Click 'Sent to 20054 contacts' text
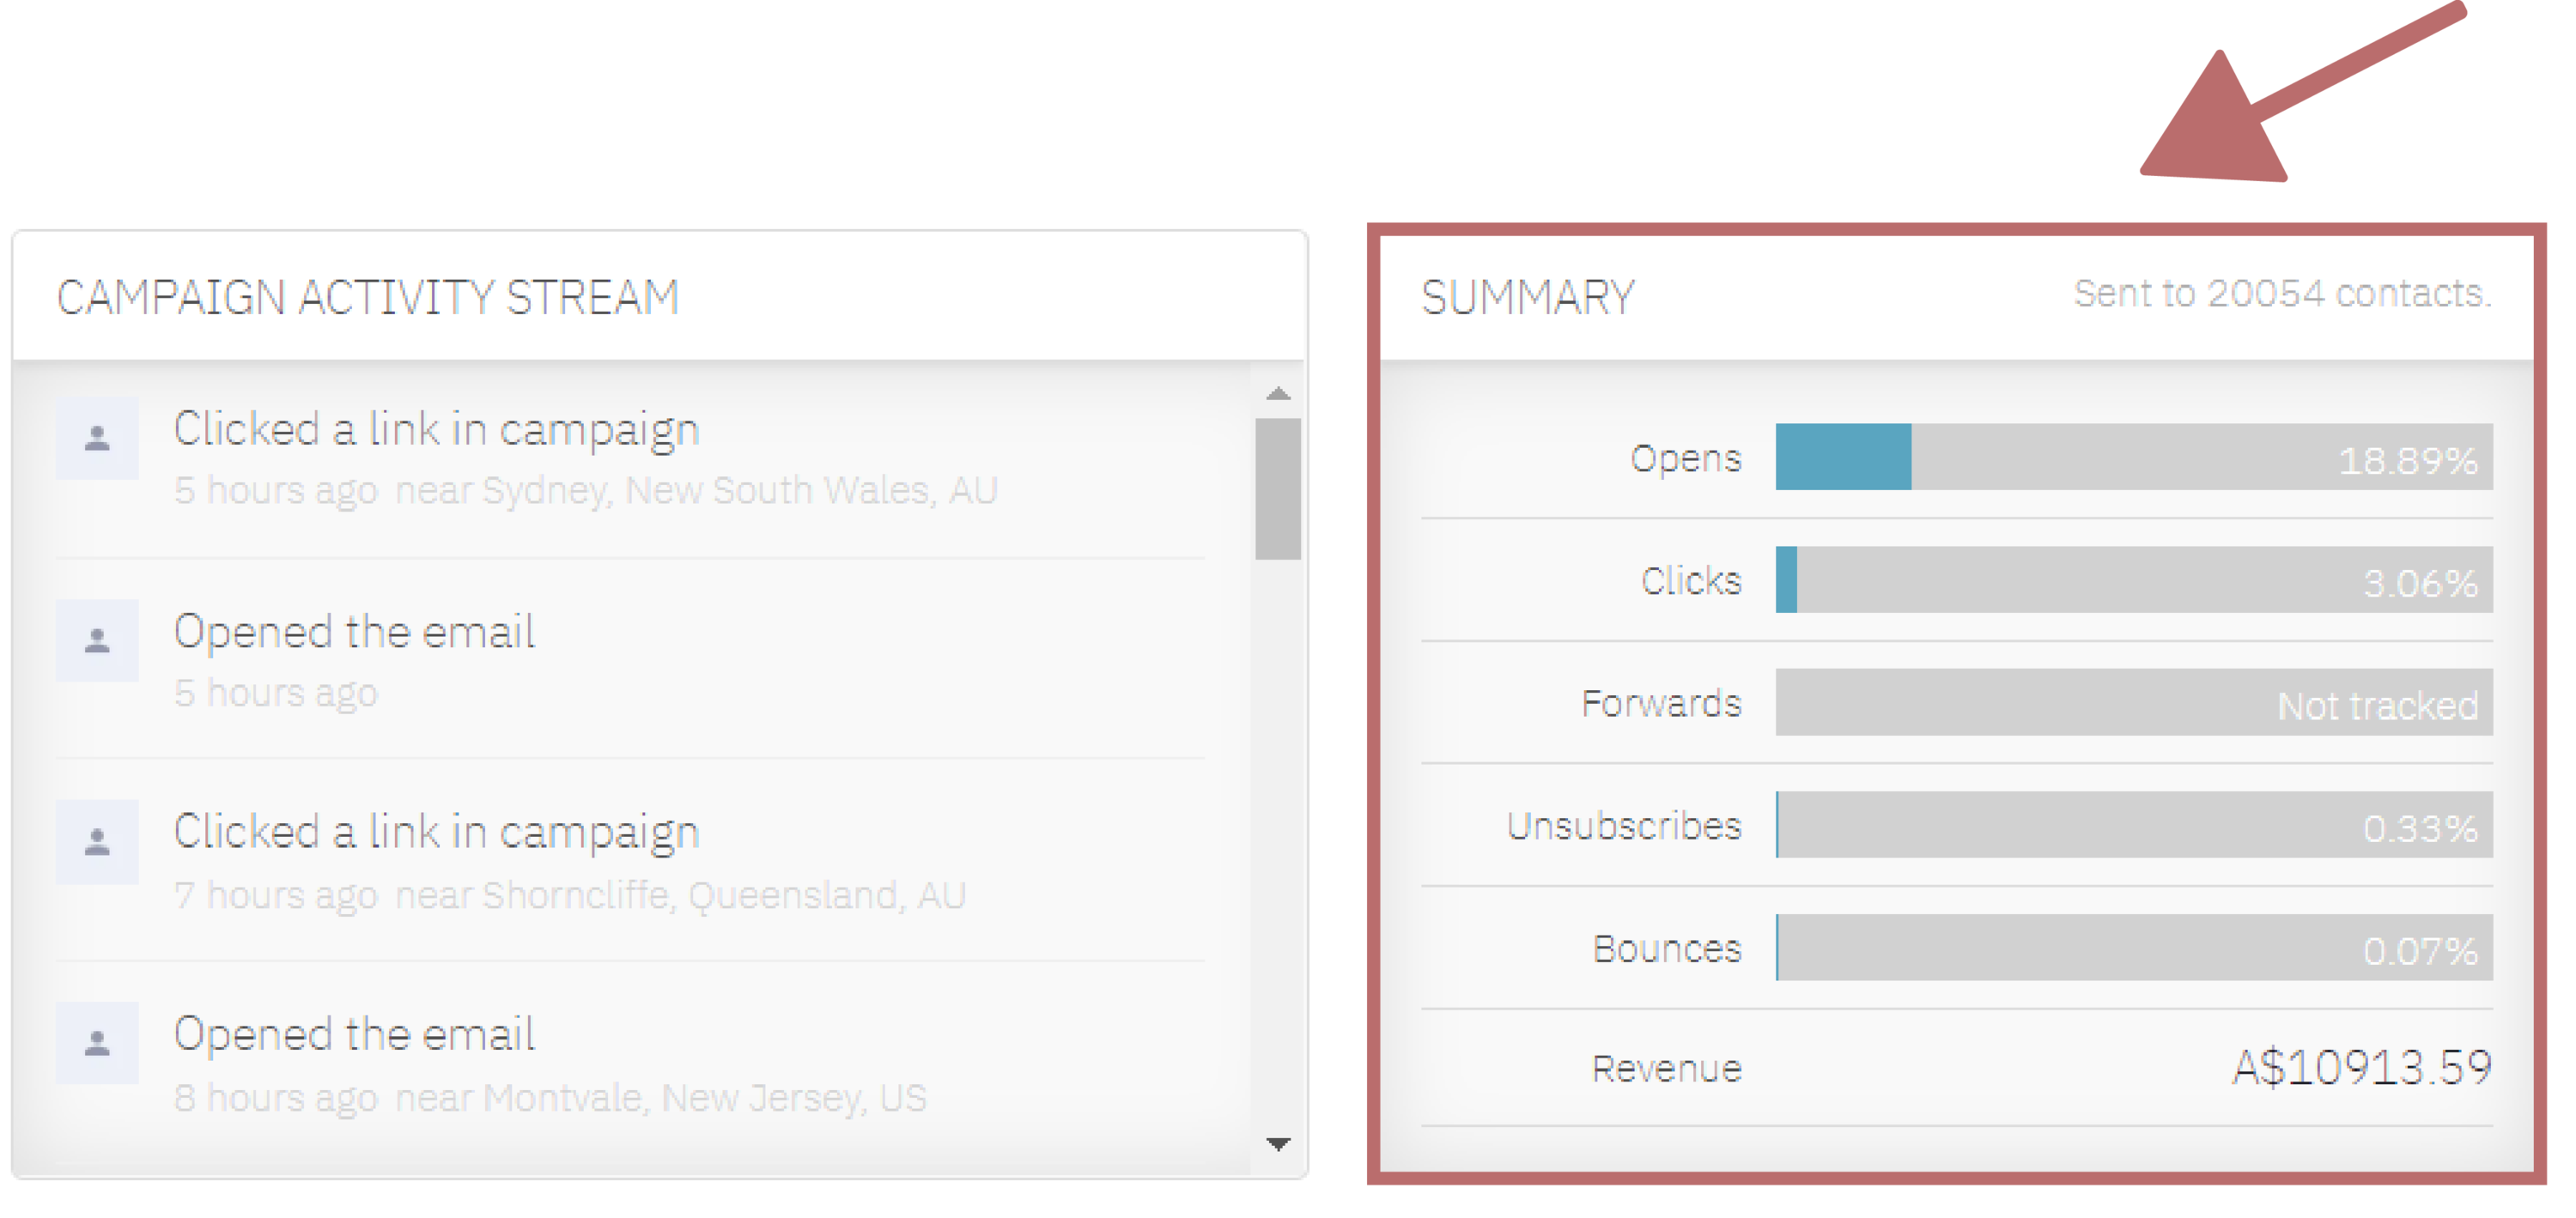Screen dimensions: 2576x1218 [2282, 294]
